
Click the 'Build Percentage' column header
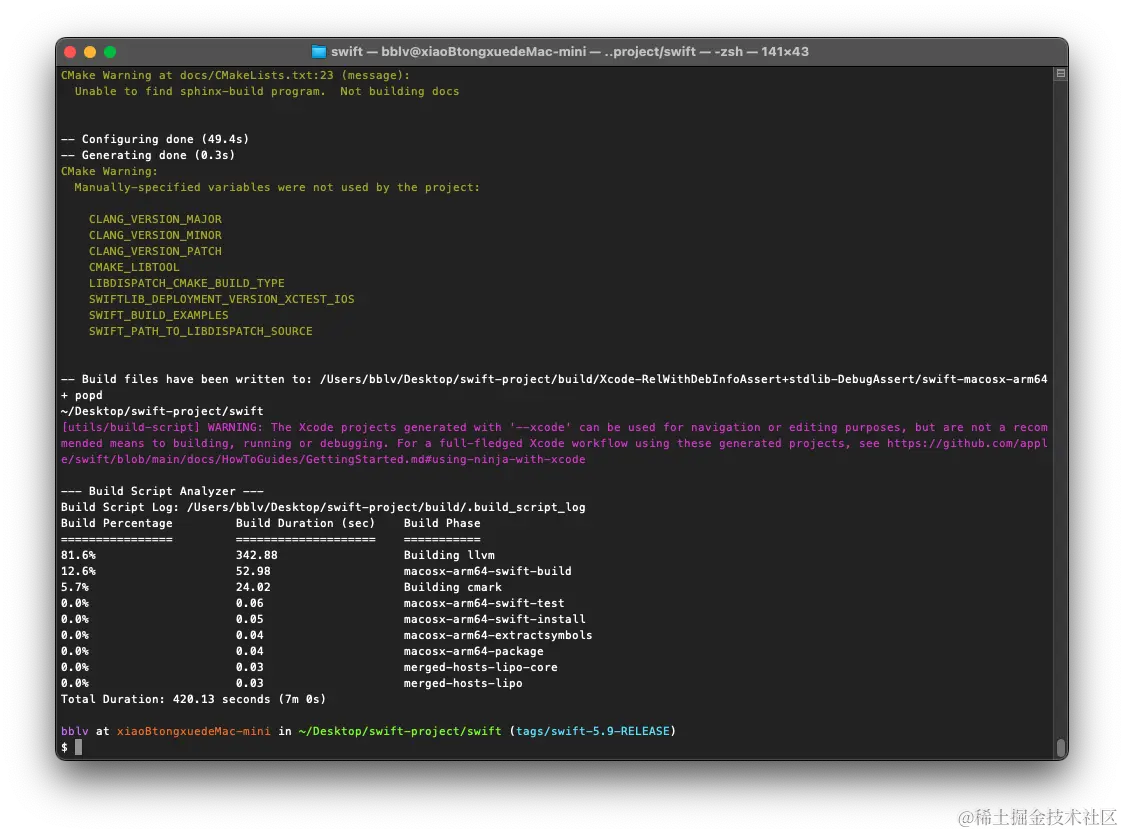click(x=117, y=523)
